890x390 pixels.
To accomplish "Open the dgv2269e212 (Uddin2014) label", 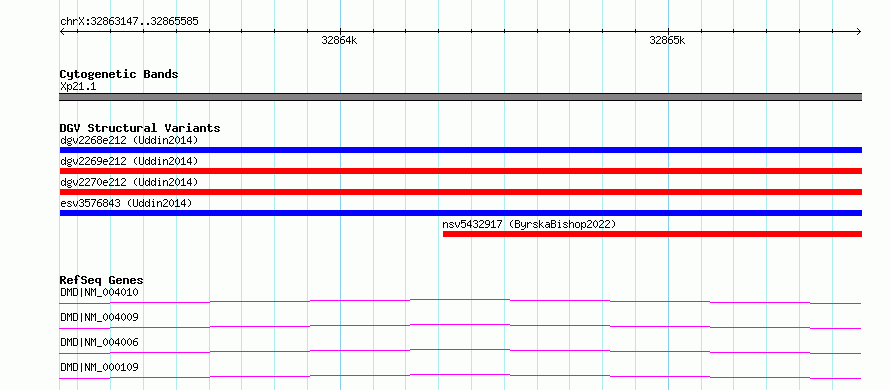I will pos(129,161).
